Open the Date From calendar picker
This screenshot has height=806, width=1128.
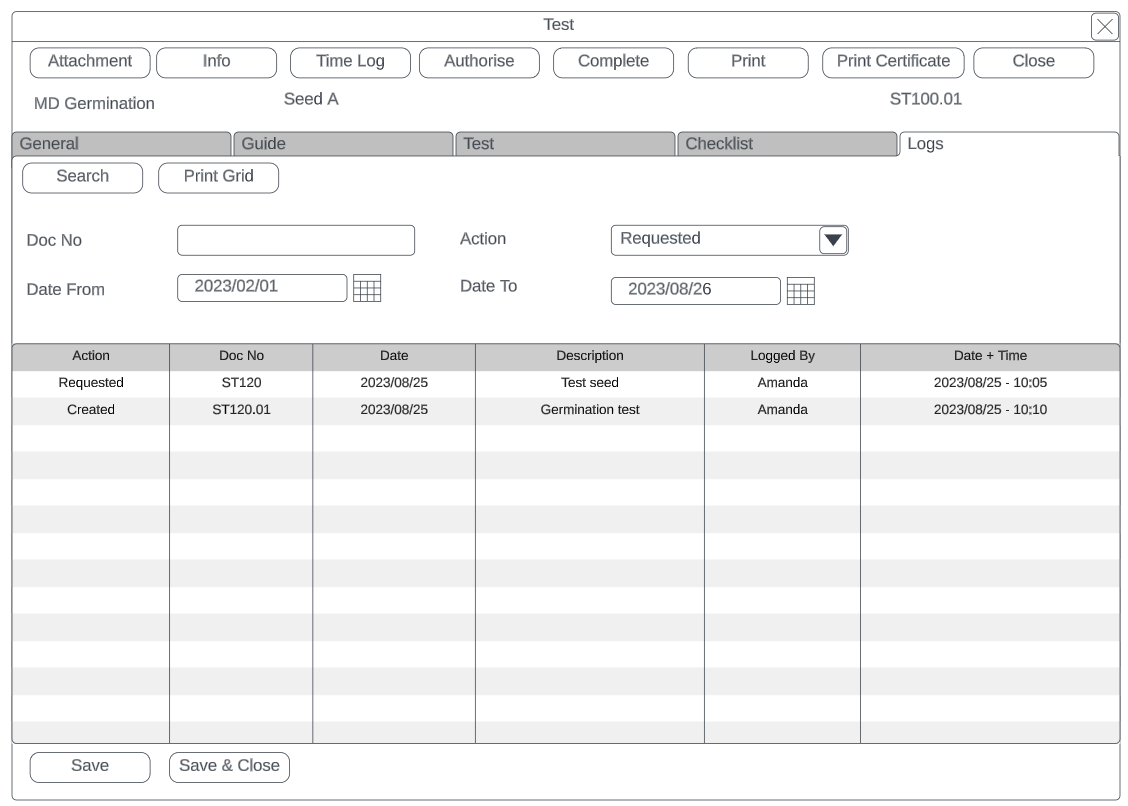pyautogui.click(x=368, y=288)
